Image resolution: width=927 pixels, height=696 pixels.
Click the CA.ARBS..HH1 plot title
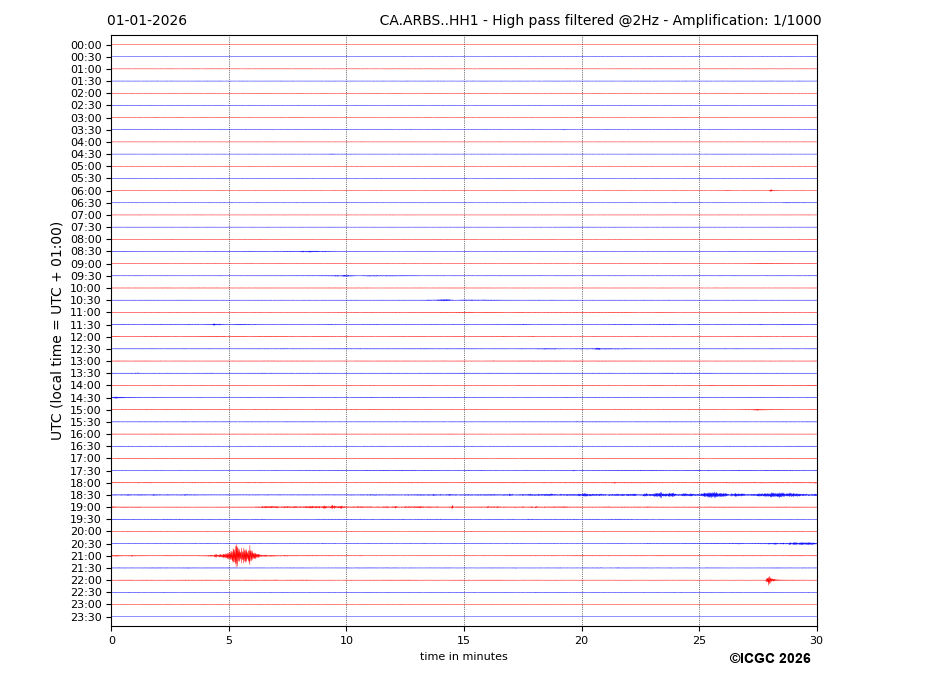coord(600,21)
